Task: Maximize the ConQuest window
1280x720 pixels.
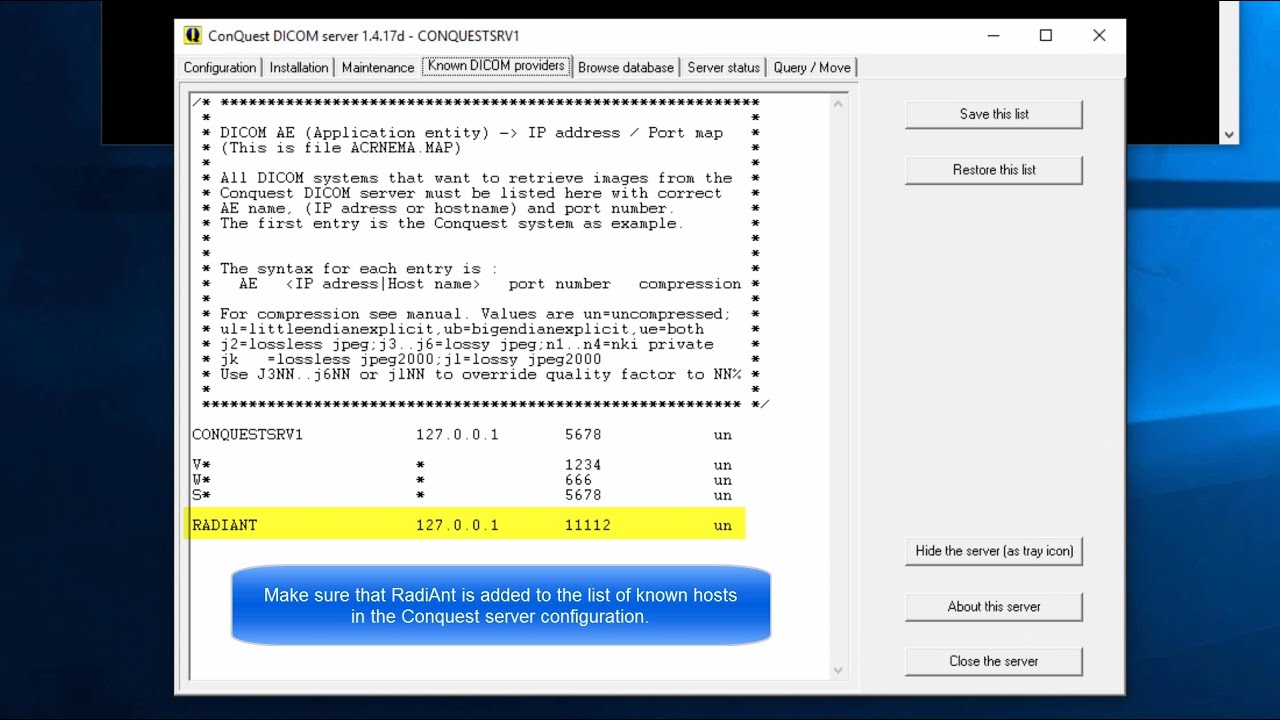Action: [1046, 35]
